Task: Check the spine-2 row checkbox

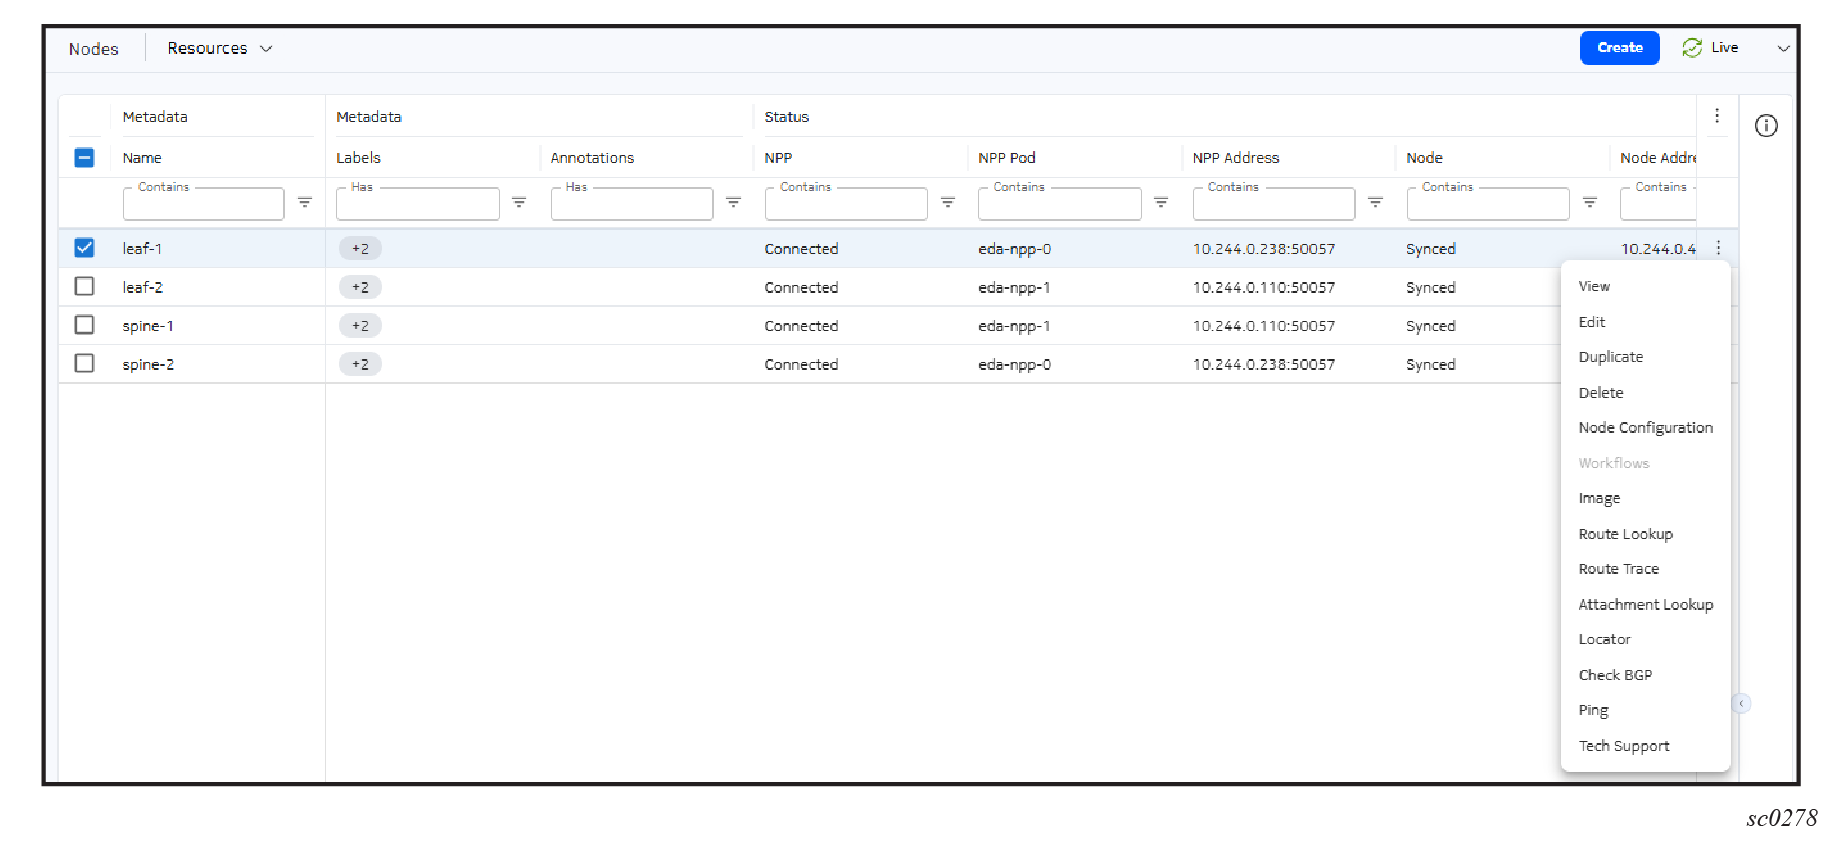Action: (85, 364)
